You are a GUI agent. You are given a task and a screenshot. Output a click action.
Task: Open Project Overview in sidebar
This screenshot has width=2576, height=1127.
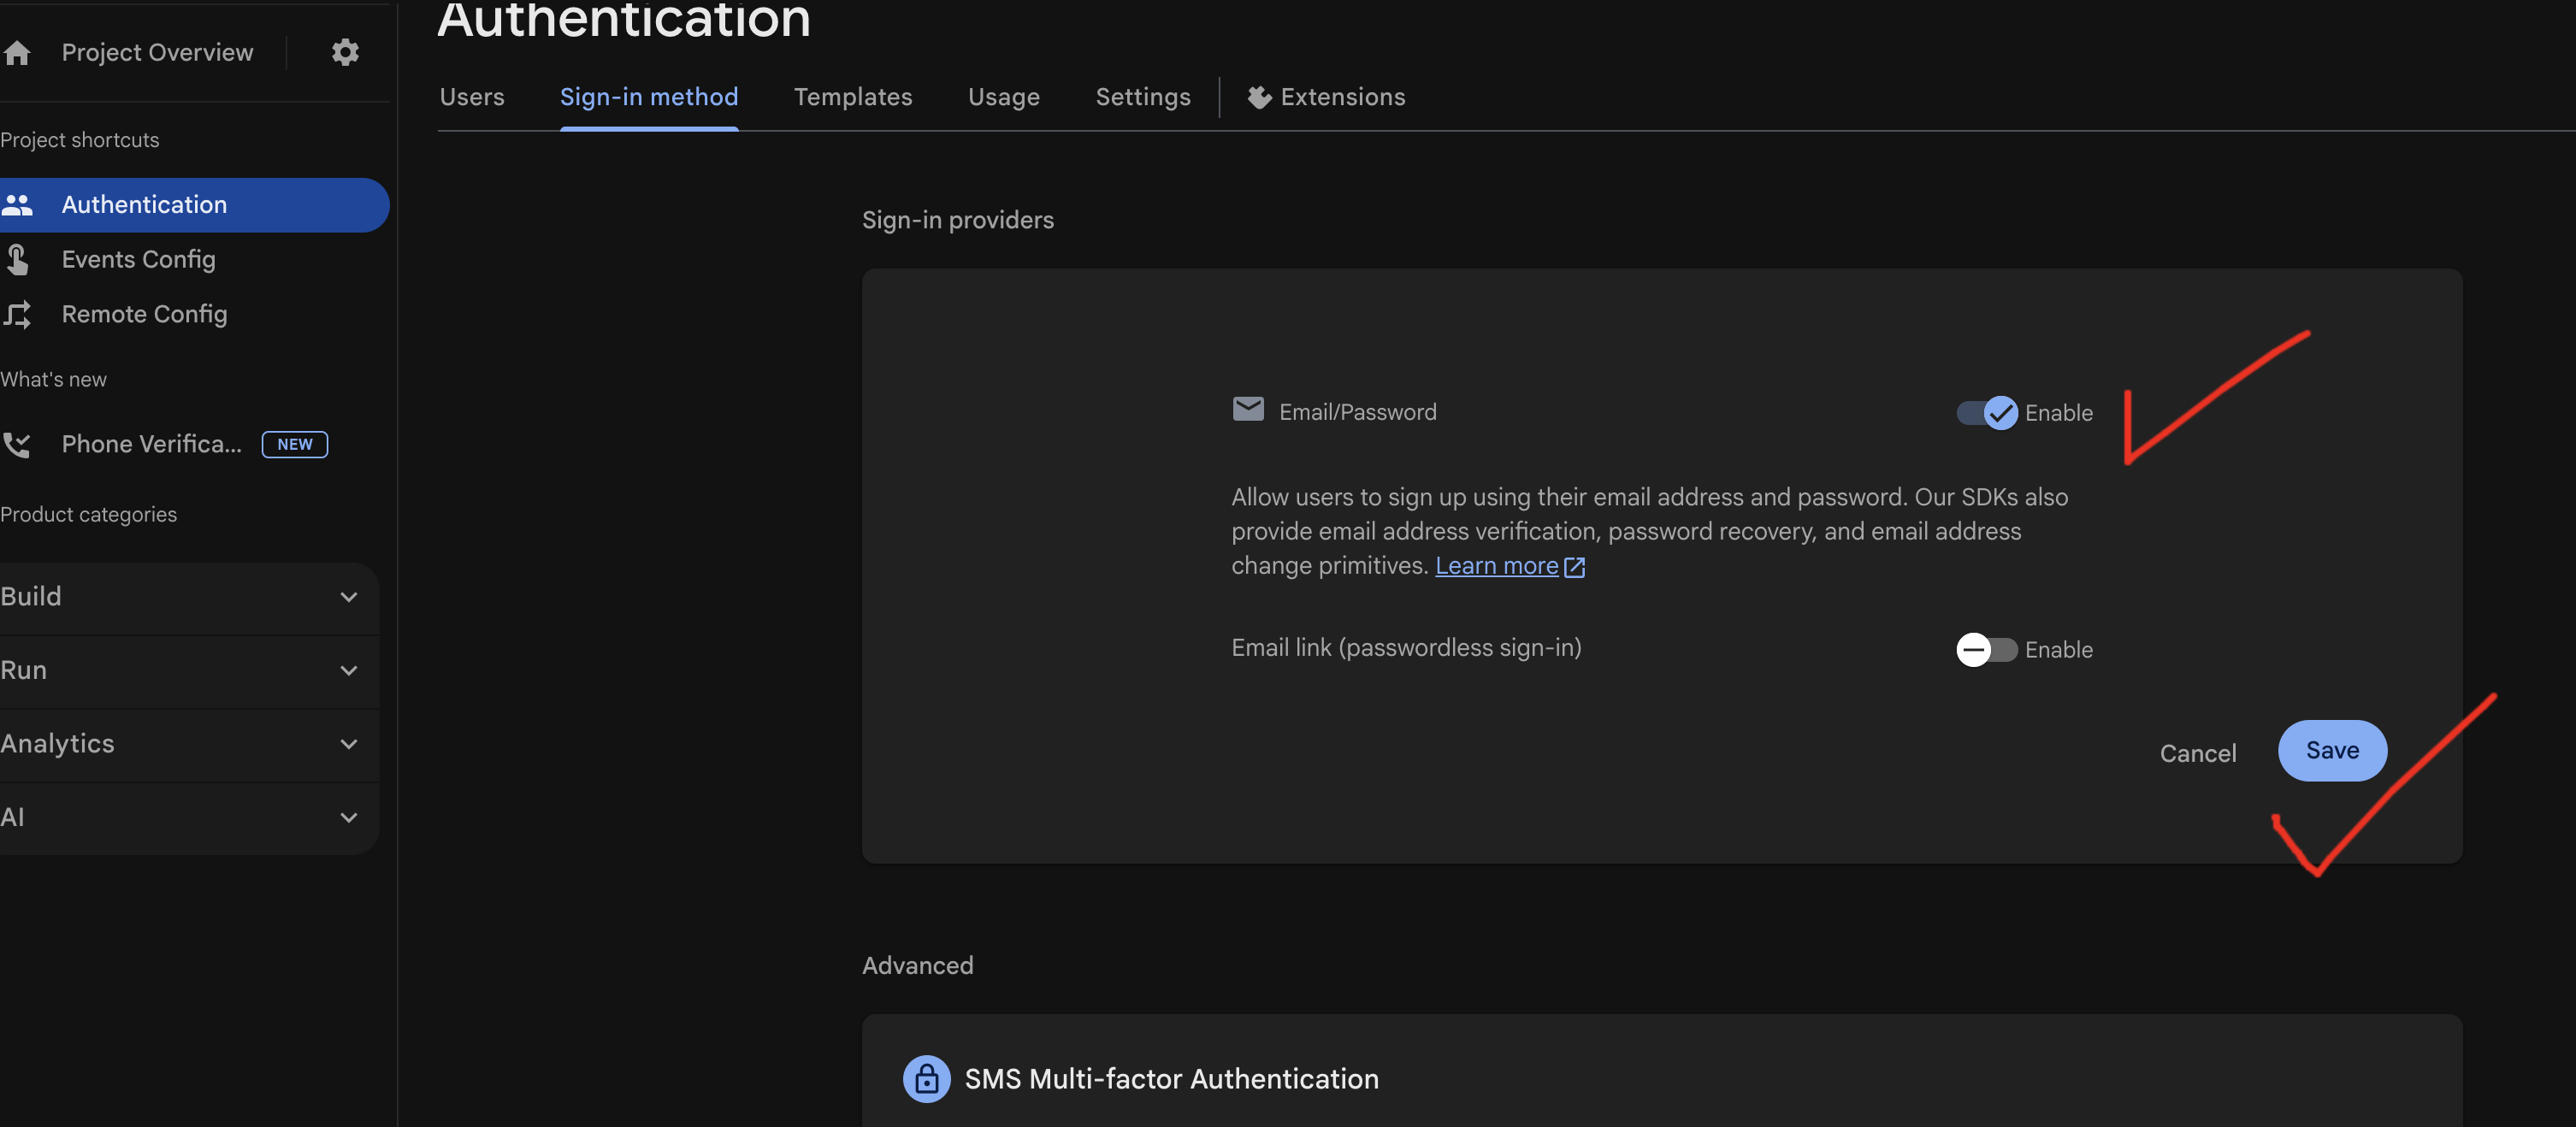pos(157,52)
